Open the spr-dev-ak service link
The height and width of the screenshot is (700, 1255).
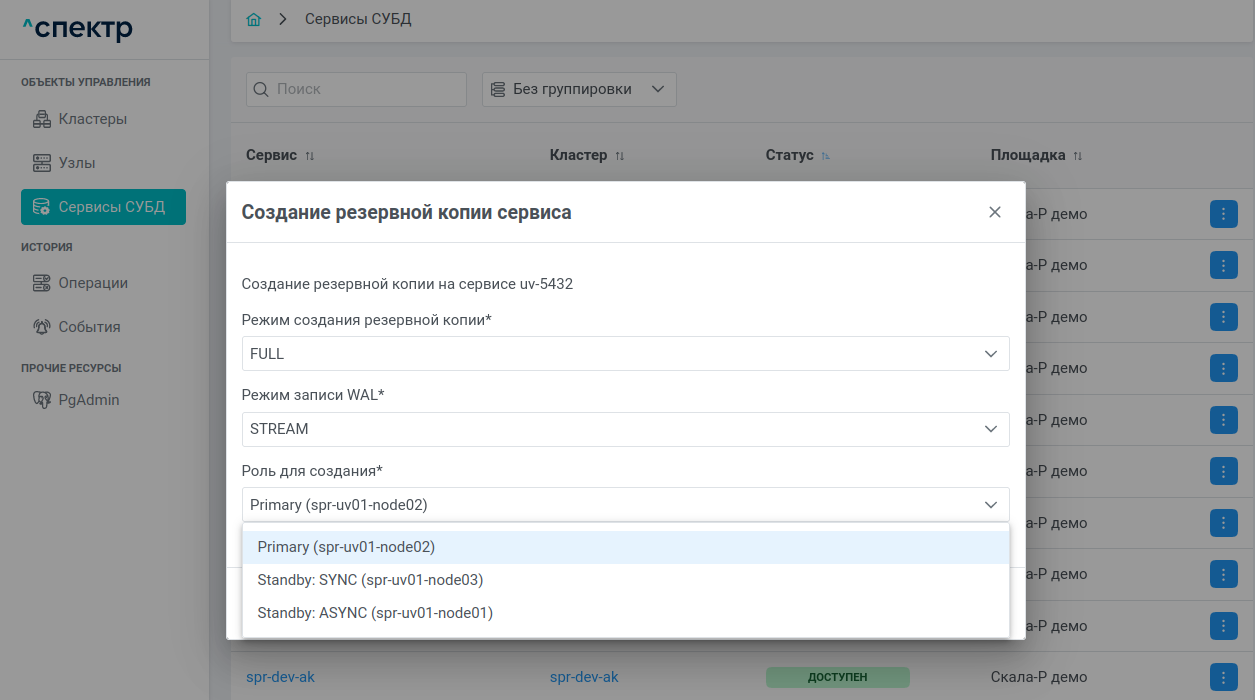[x=280, y=677]
